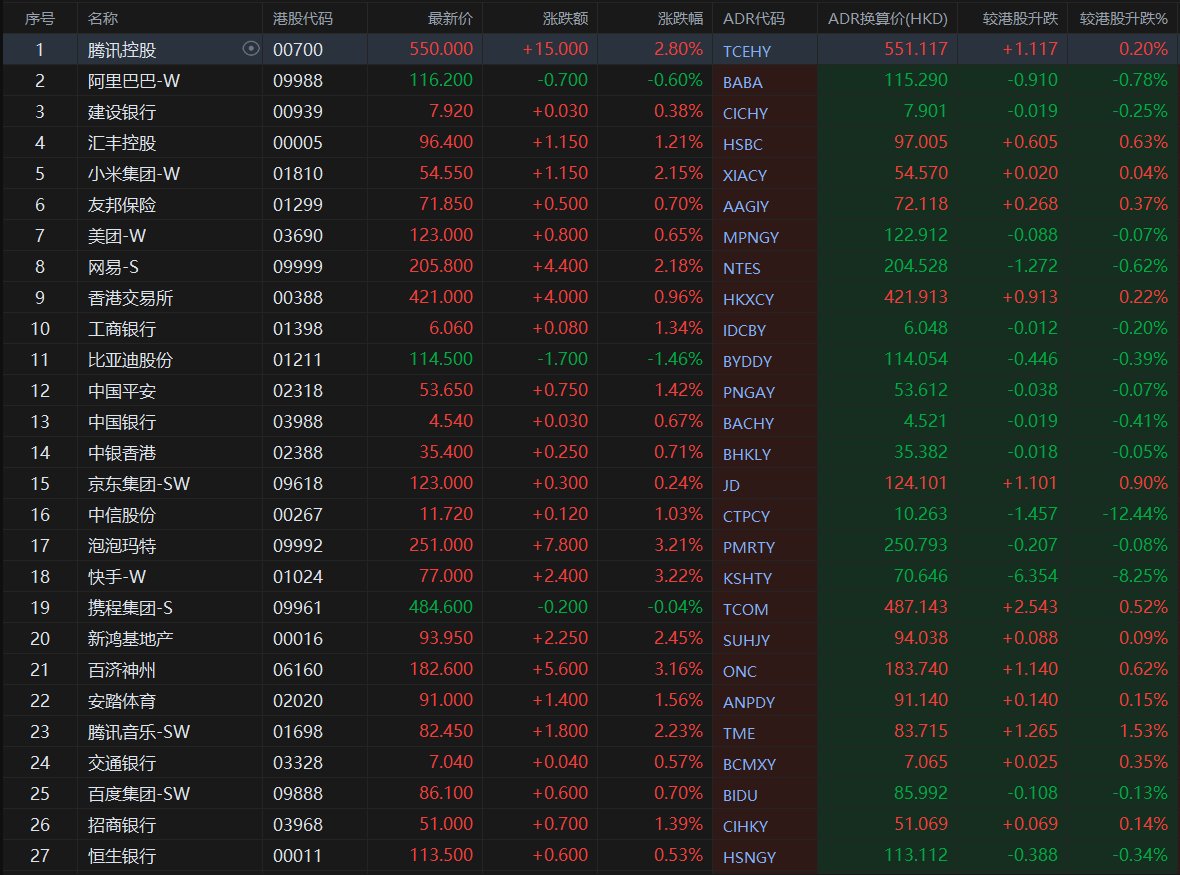The height and width of the screenshot is (875, 1180).
Task: Open the BABA ADR code
Action: point(743,82)
